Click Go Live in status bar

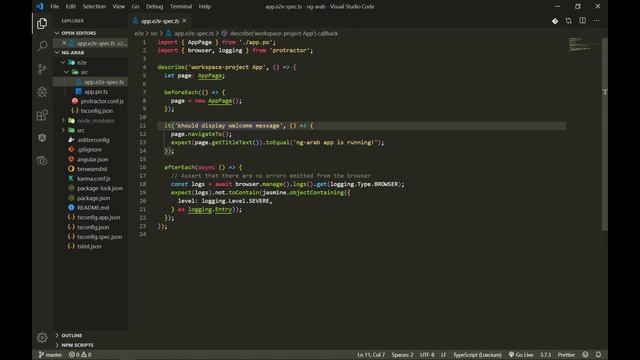[521, 355]
